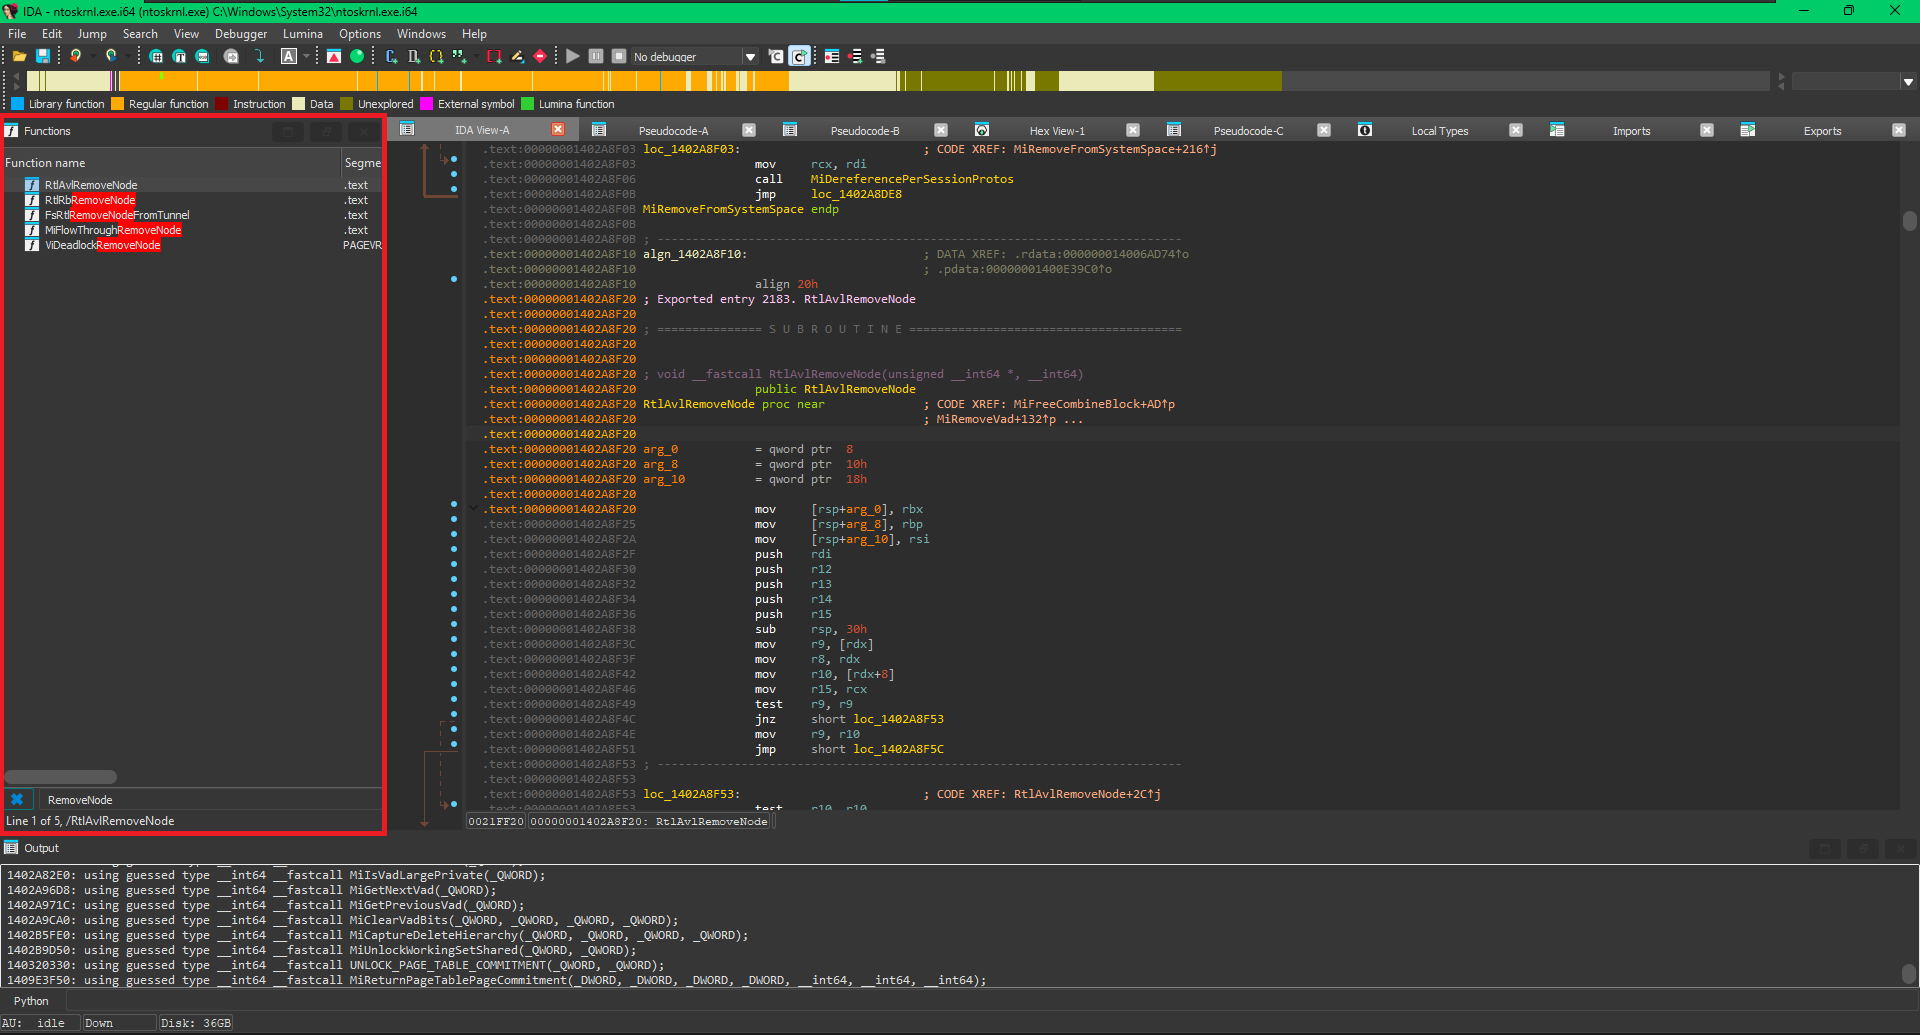
Task: Click the red stop-sign breakpoint icon
Action: tap(540, 57)
